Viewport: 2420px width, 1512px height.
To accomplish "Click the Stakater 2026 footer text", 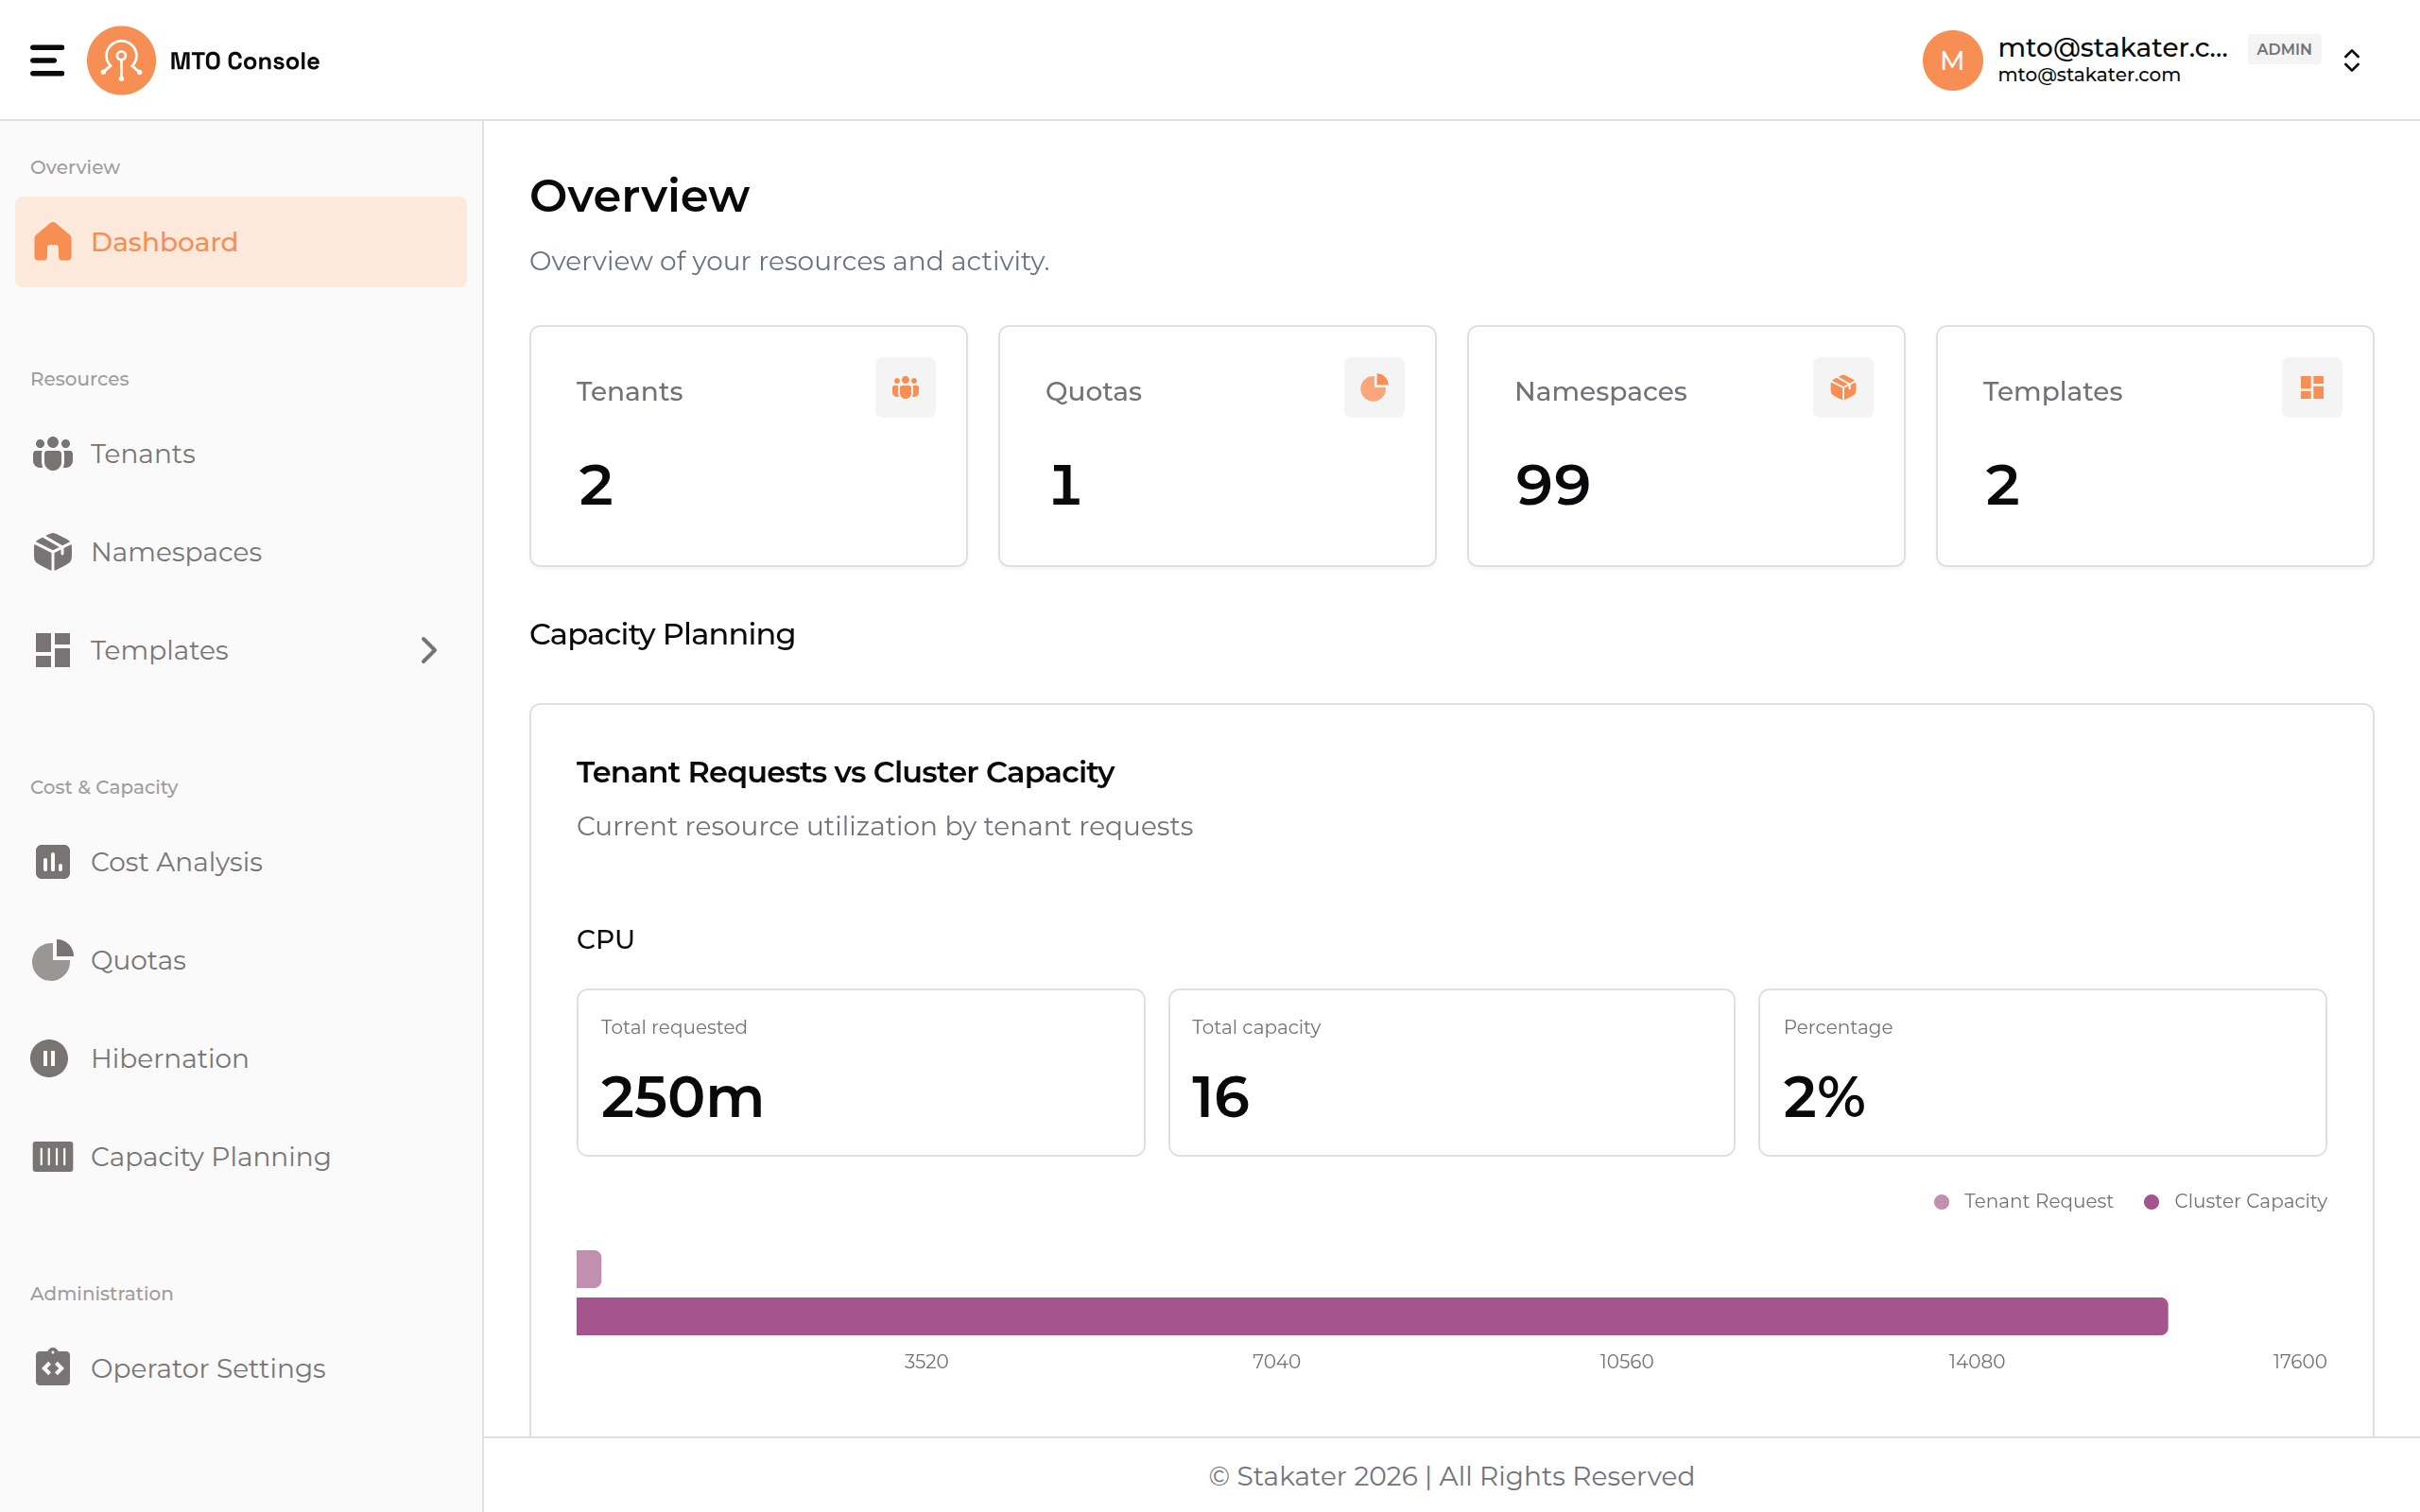I will pos(1451,1477).
